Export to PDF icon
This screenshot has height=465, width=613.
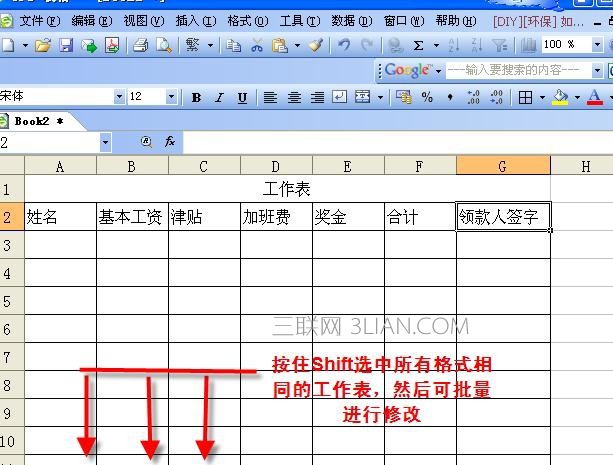pos(112,46)
